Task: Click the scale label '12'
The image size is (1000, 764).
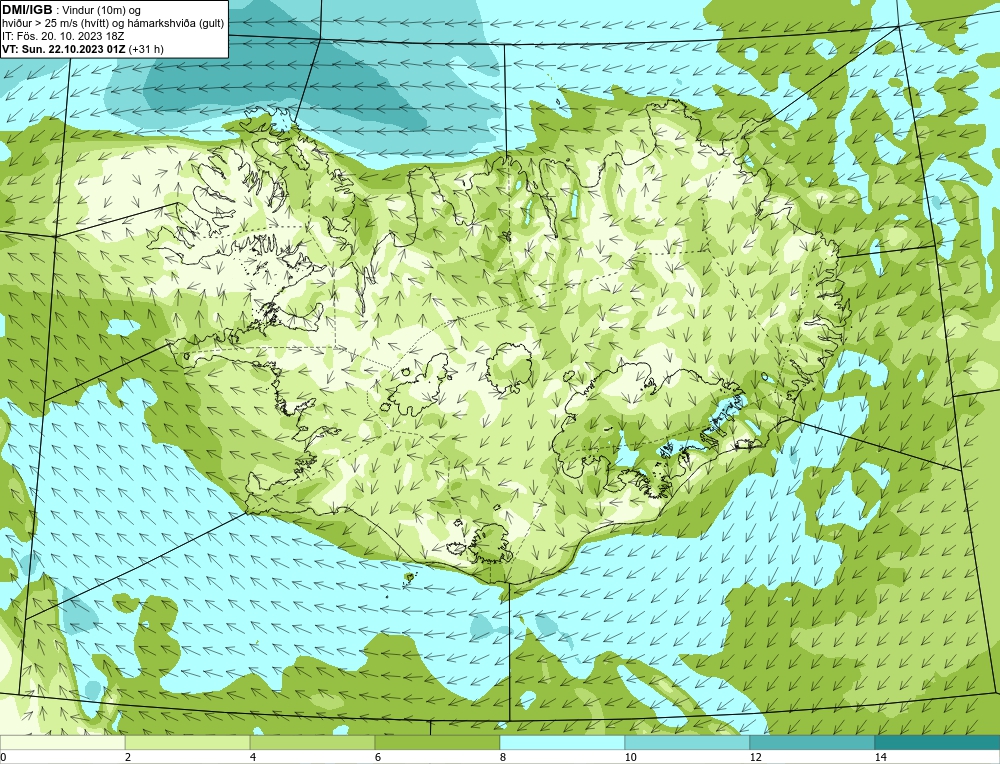Action: point(755,757)
